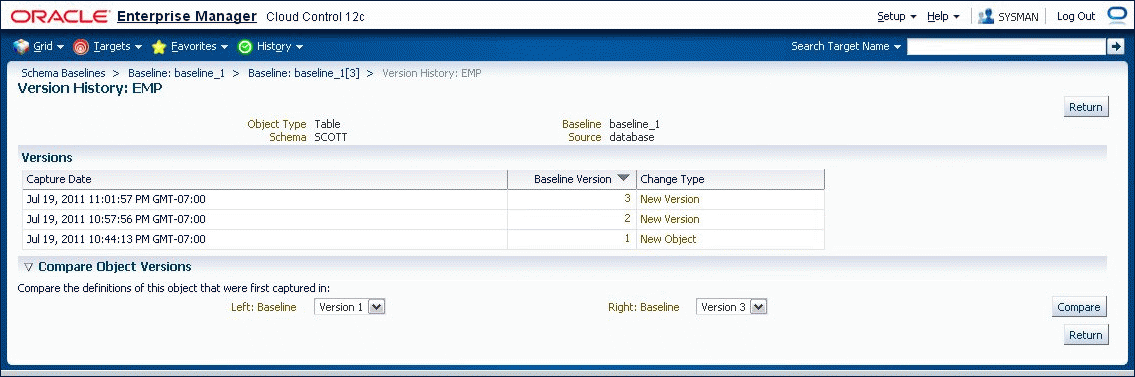This screenshot has height=377, width=1135.
Task: Select the Jul 19, 2011 11:01:57 PM capture date
Action: pyautogui.click(x=116, y=199)
